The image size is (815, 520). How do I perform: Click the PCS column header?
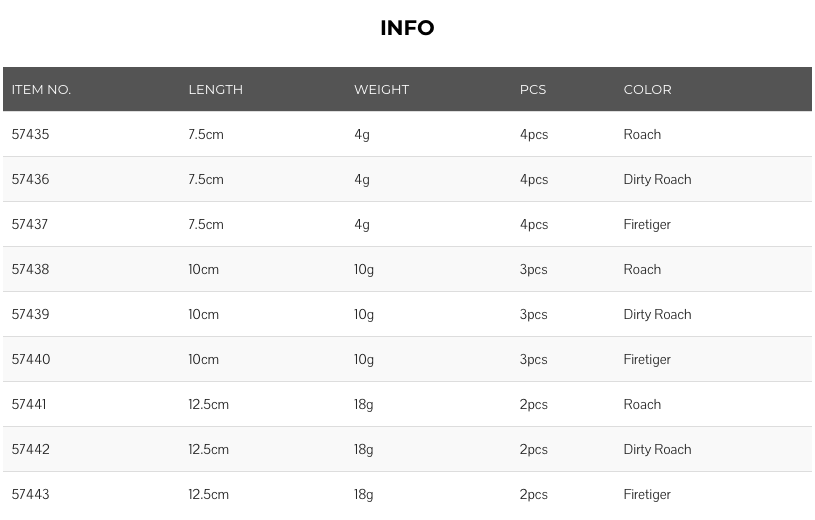tap(533, 89)
